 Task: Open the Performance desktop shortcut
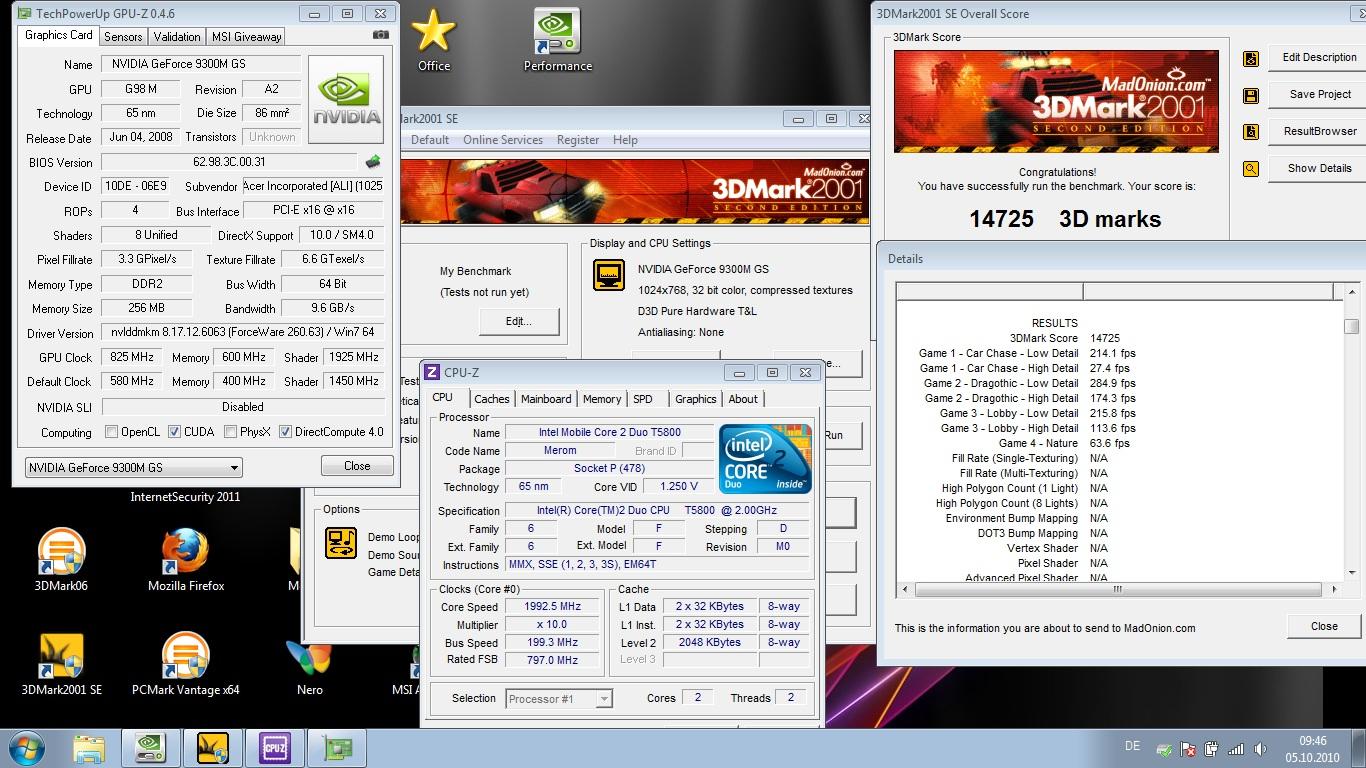(558, 40)
